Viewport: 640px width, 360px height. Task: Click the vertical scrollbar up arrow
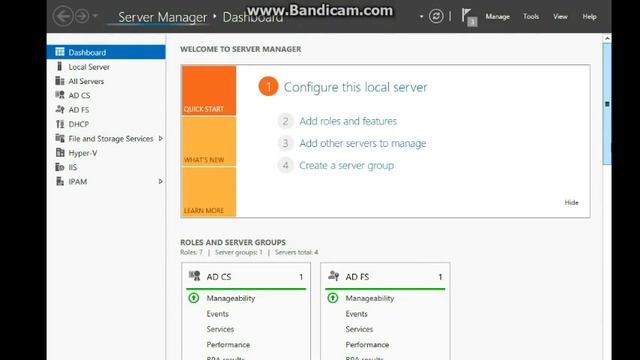607,38
